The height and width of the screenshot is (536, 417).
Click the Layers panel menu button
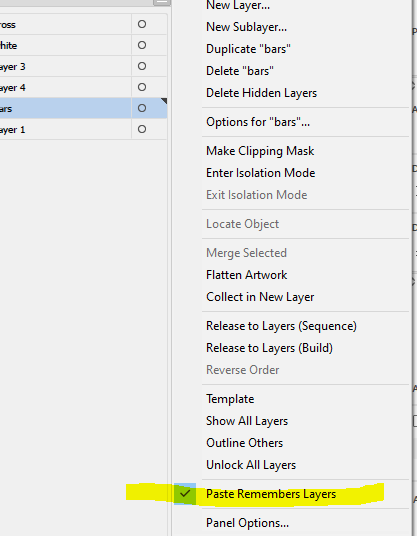pyautogui.click(x=162, y=2)
